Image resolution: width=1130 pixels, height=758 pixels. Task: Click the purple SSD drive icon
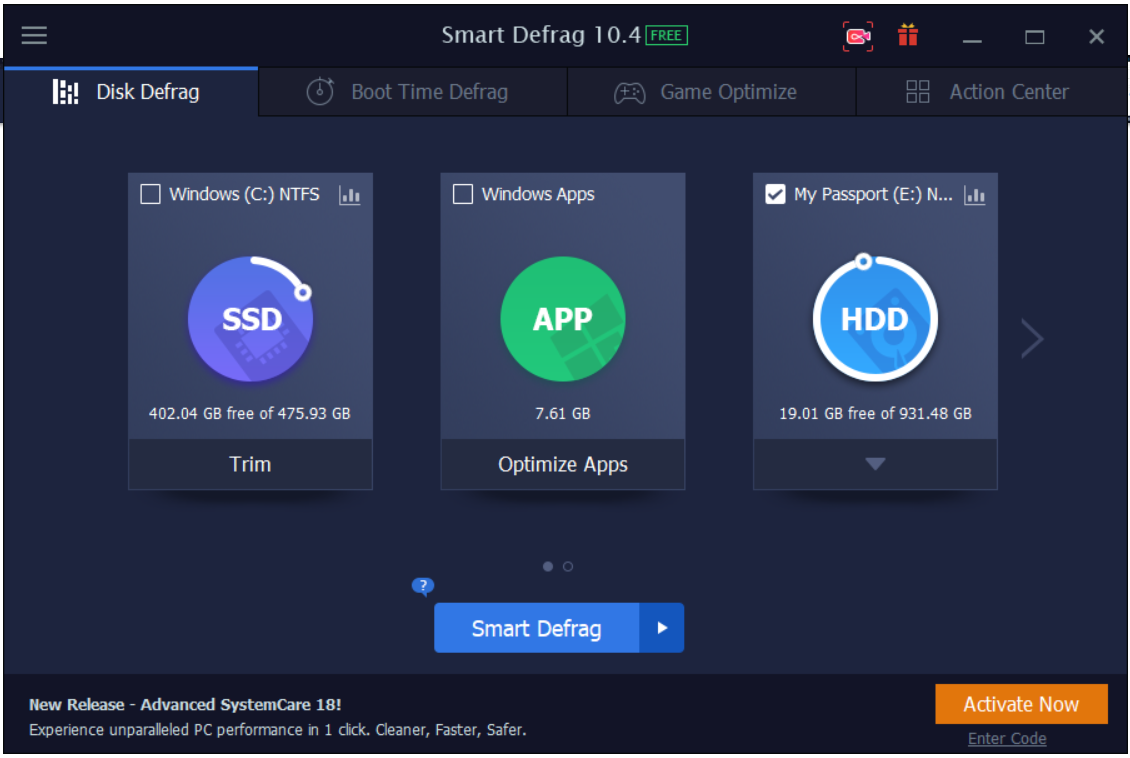click(251, 319)
